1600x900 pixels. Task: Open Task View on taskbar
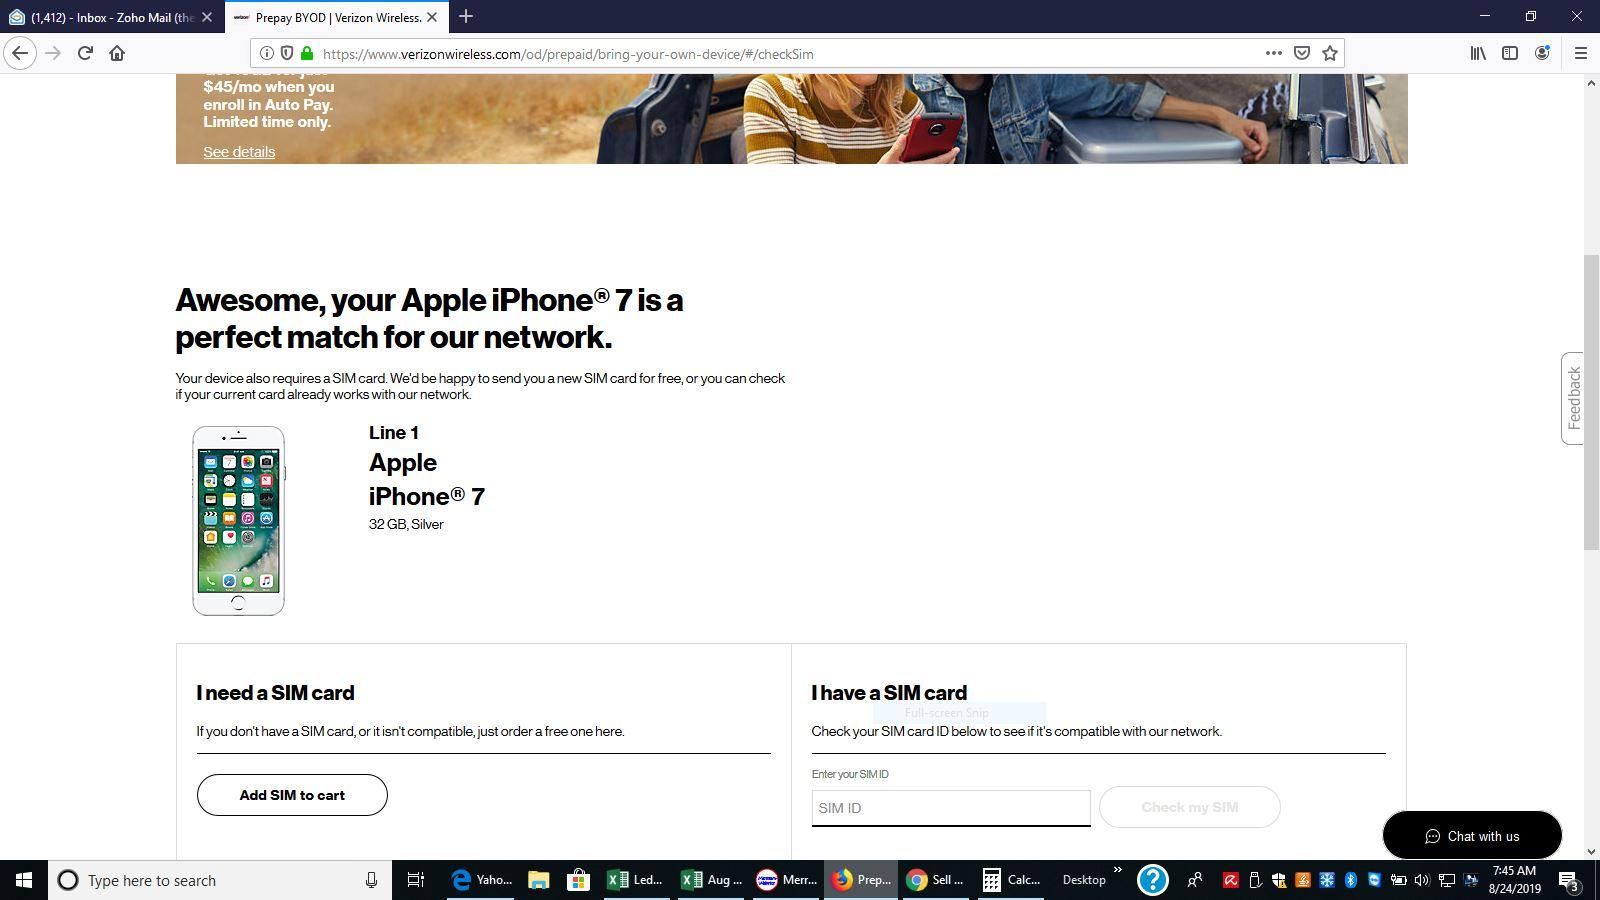point(416,880)
